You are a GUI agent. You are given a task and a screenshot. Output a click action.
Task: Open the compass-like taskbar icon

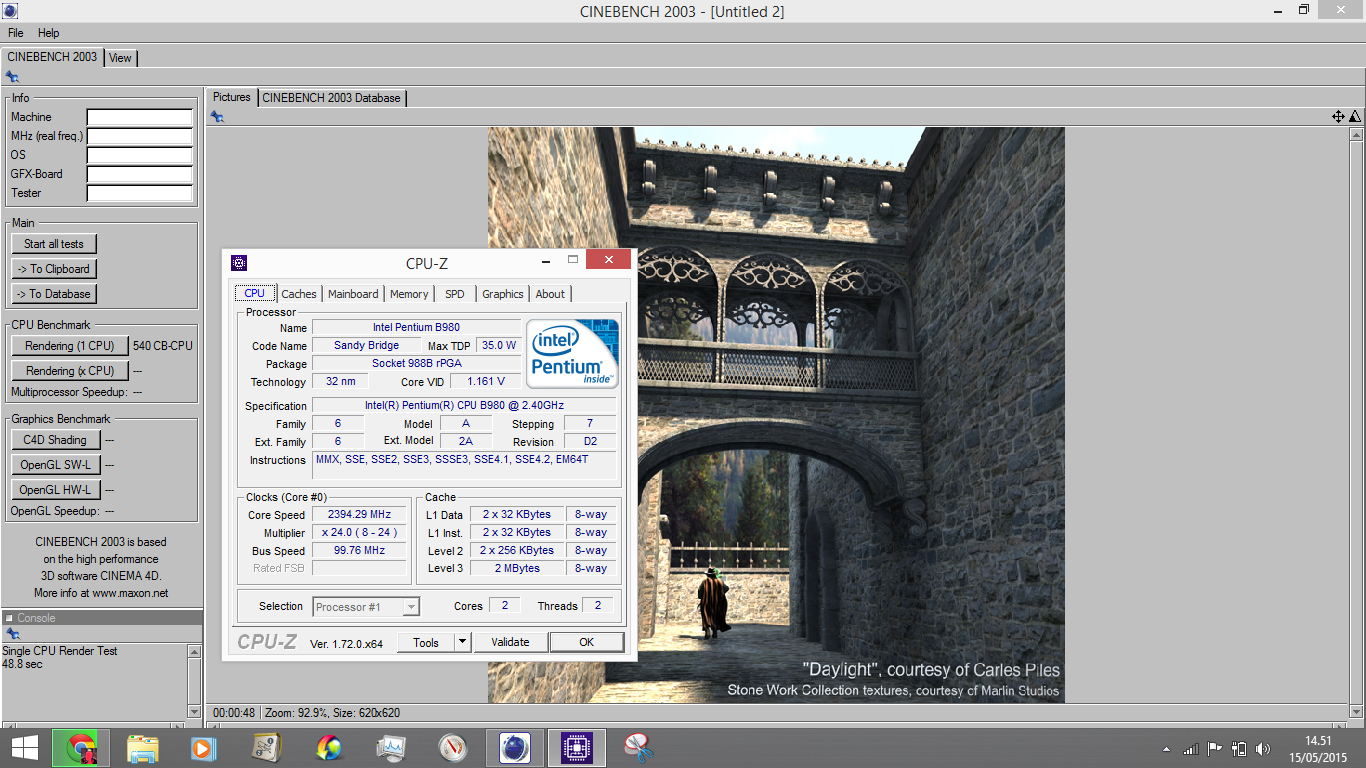click(453, 747)
